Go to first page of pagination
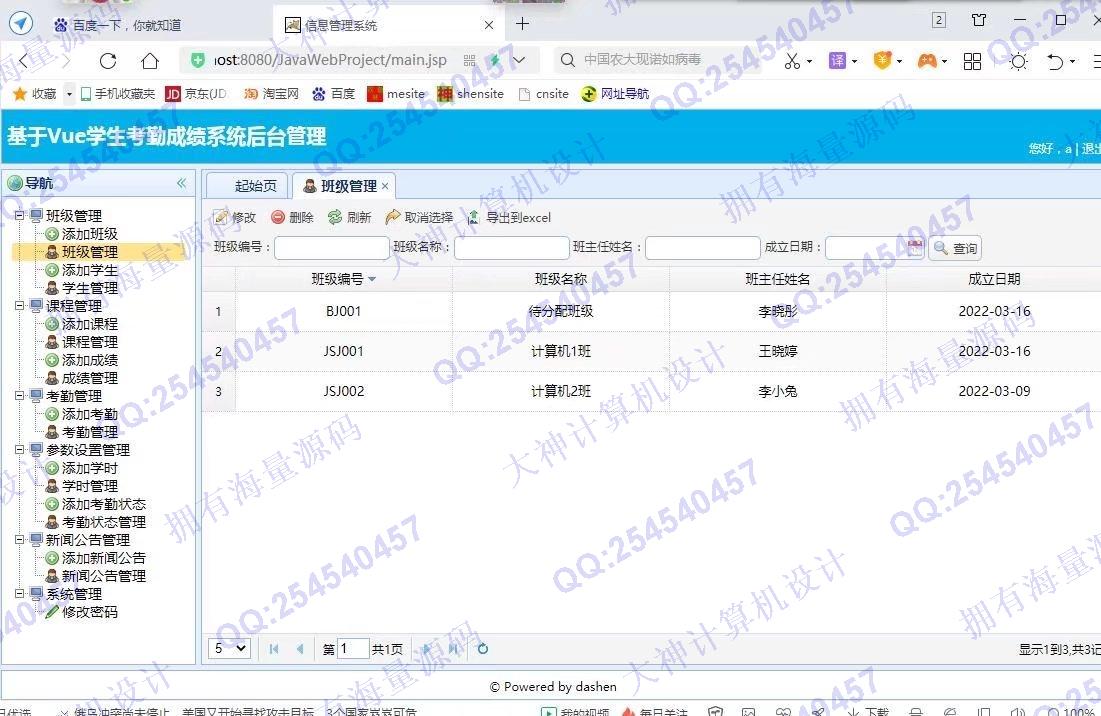The width and height of the screenshot is (1101, 716). click(274, 649)
